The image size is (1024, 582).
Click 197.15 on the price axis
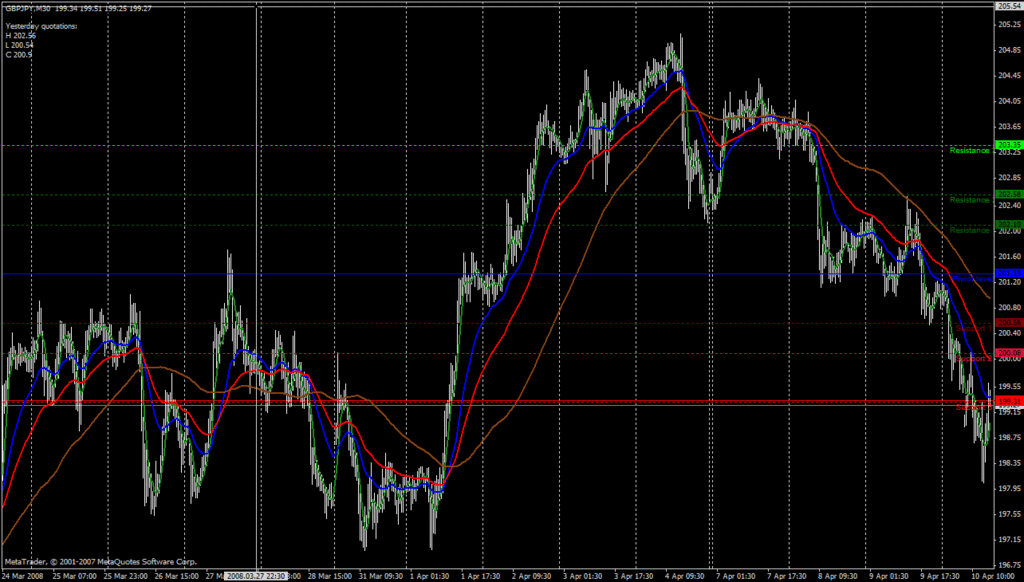coord(1010,540)
